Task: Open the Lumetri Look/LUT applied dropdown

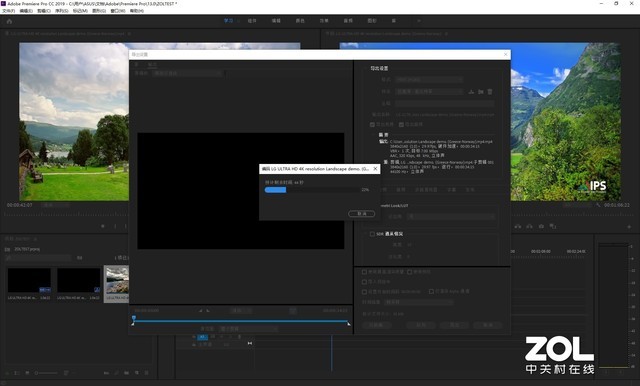Action: click(452, 216)
